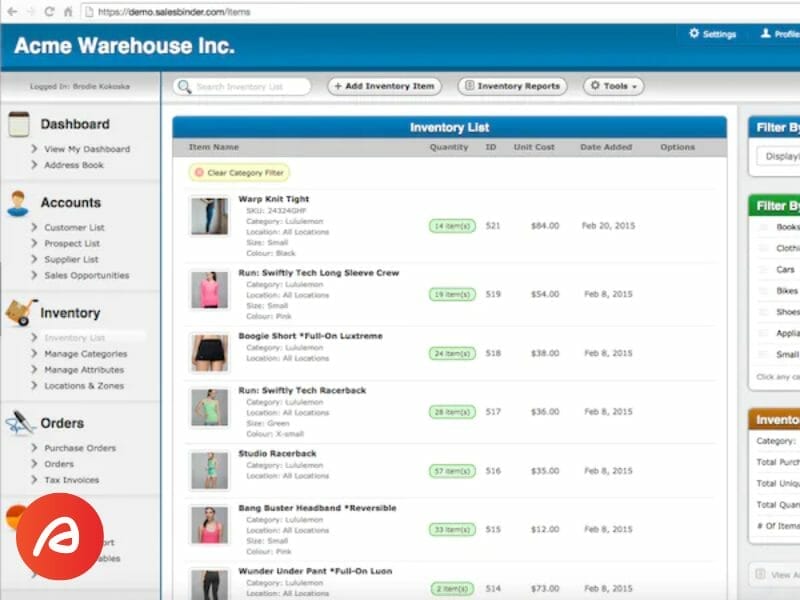
Task: Open Tax Invoices
Action: coord(72,480)
